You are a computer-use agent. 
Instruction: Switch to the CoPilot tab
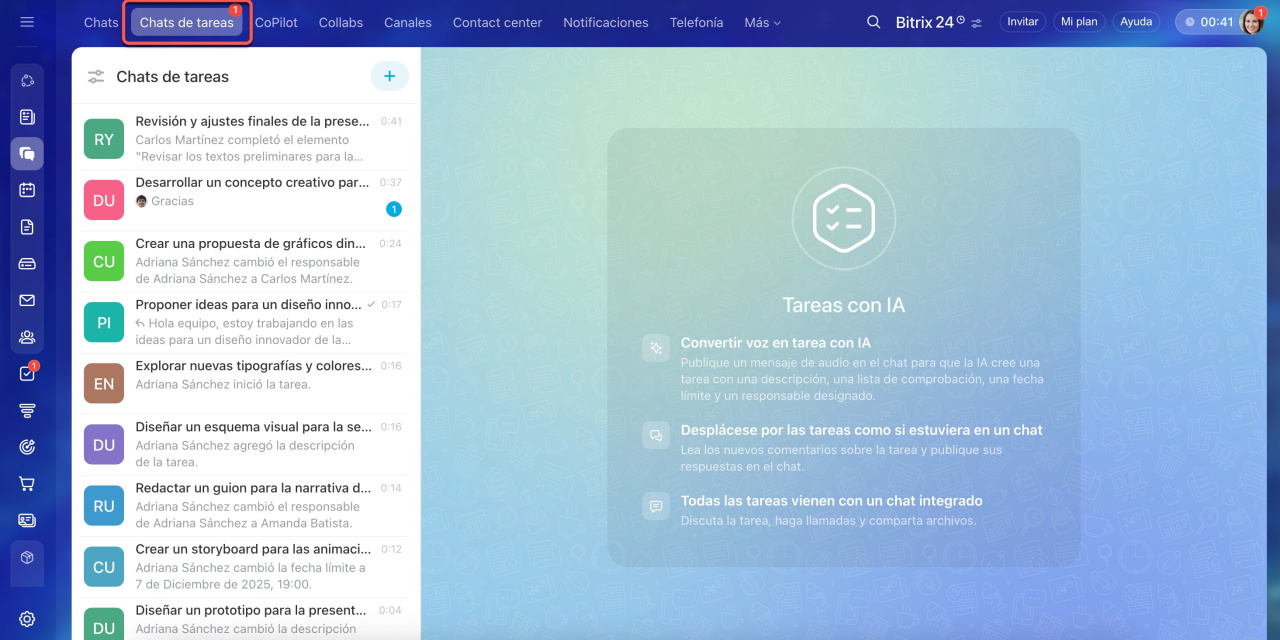pos(276,22)
